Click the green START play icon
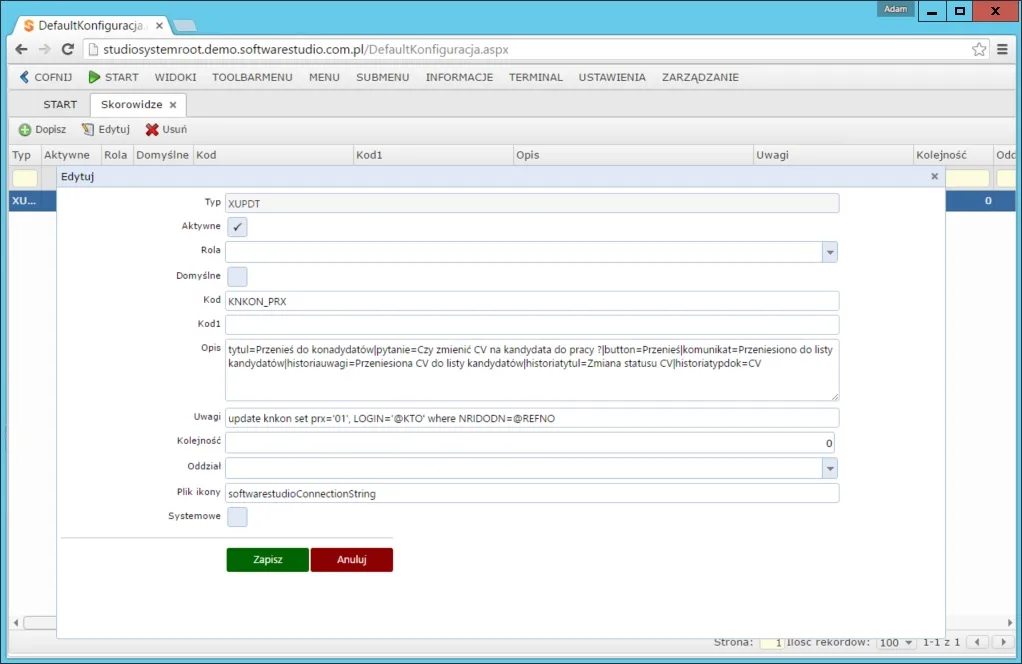This screenshot has width=1022, height=664. pyautogui.click(x=94, y=77)
